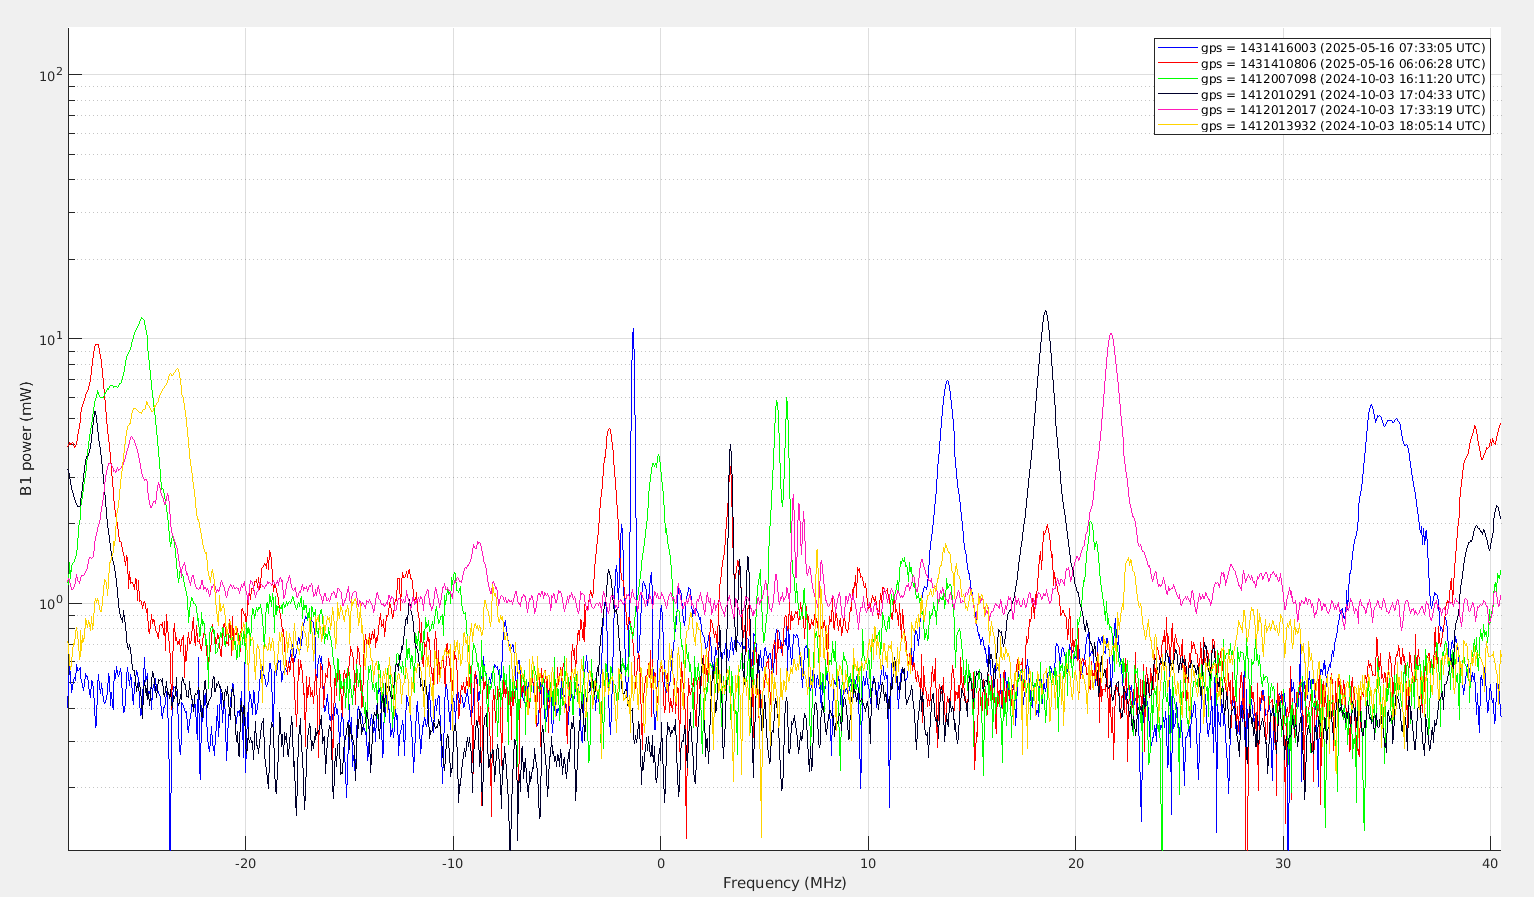
Task: Click the Frequency (MHz) axis label
Action: point(784,883)
